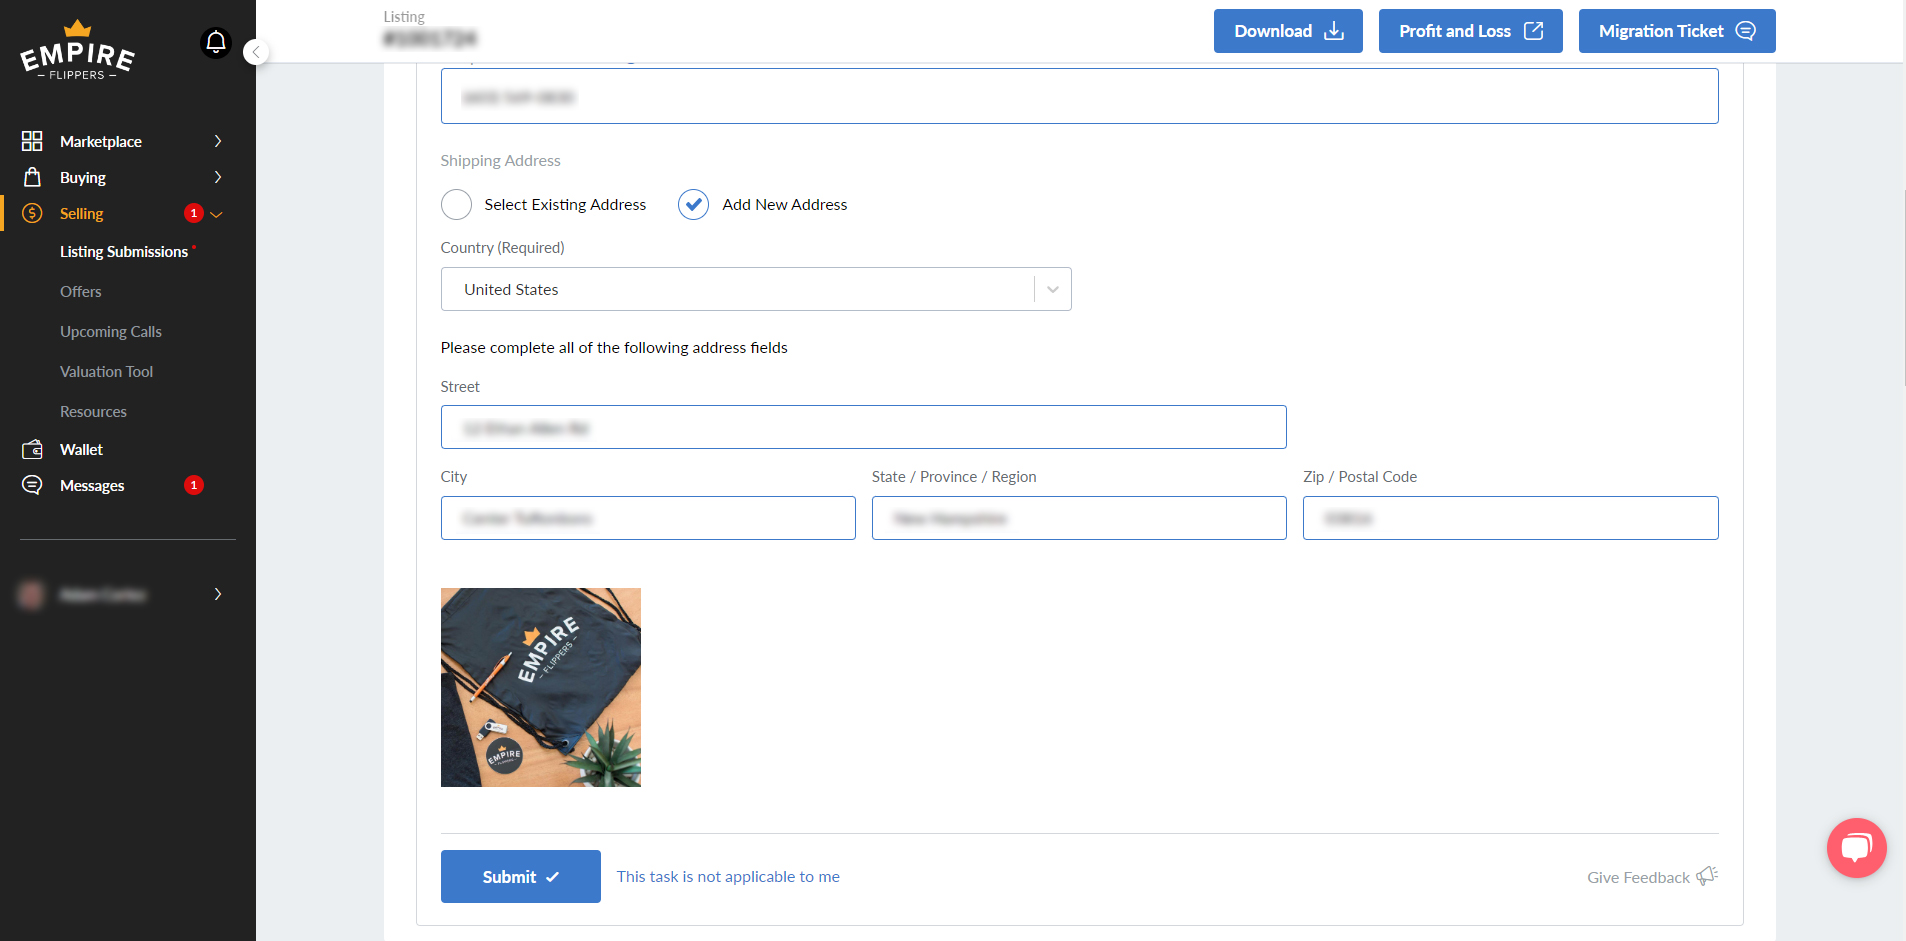The height and width of the screenshot is (941, 1906).
Task: Click 'This task is not applicable to me'
Action: point(728,877)
